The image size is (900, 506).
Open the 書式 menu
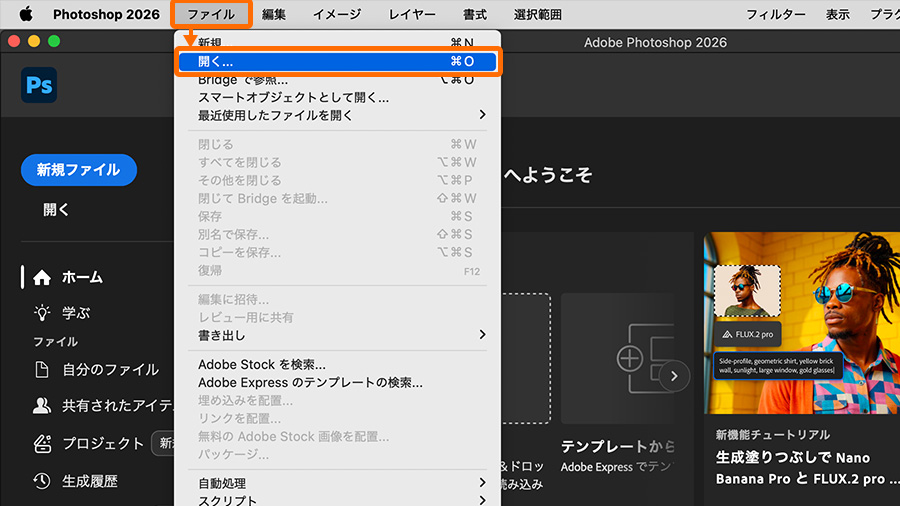click(475, 14)
